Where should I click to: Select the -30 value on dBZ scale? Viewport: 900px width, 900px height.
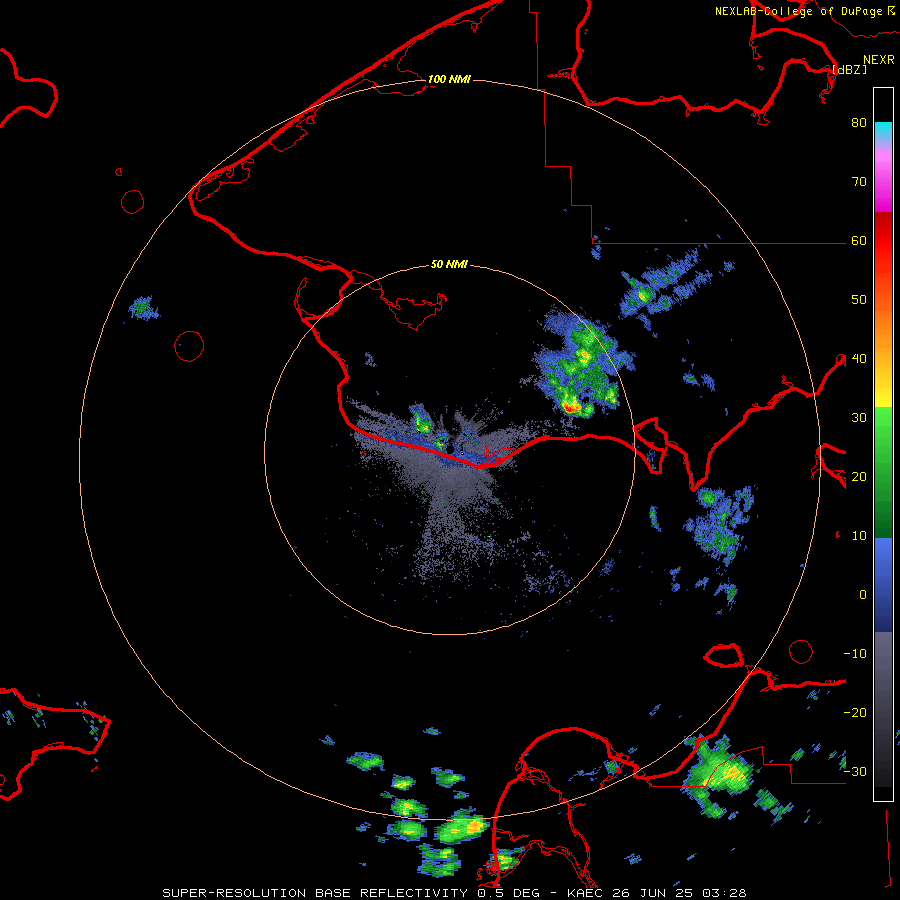(855, 771)
